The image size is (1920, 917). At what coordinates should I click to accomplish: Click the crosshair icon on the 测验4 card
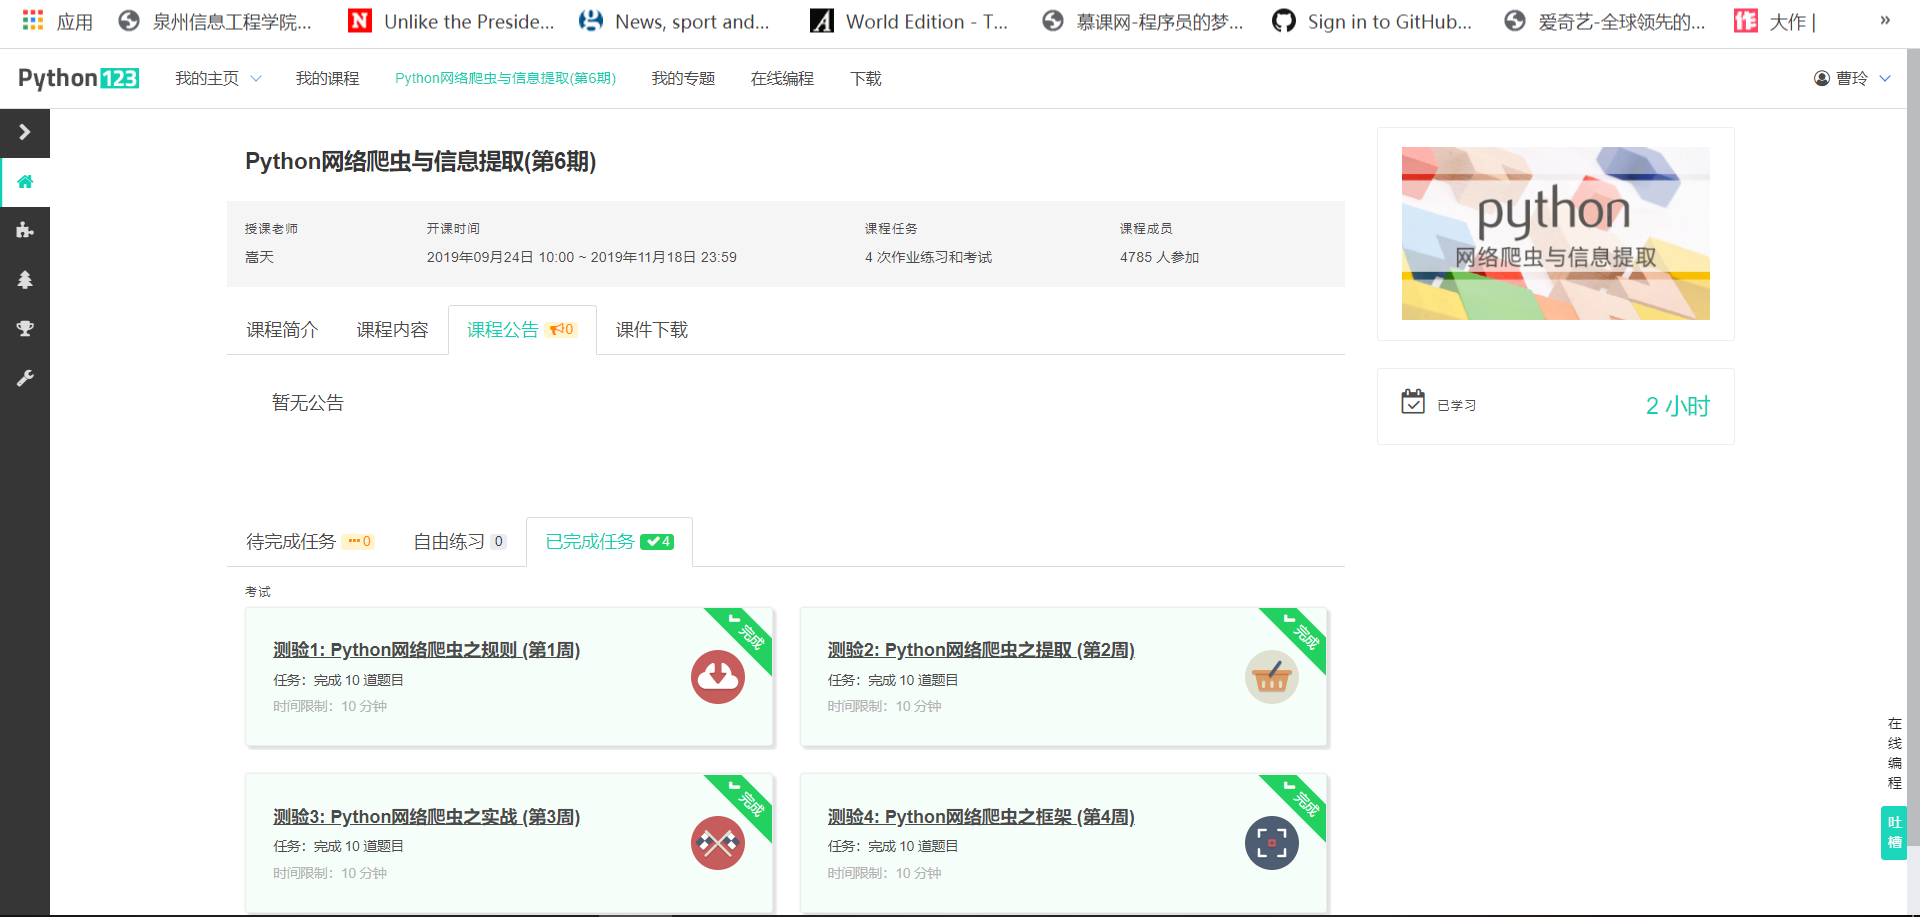point(1271,843)
